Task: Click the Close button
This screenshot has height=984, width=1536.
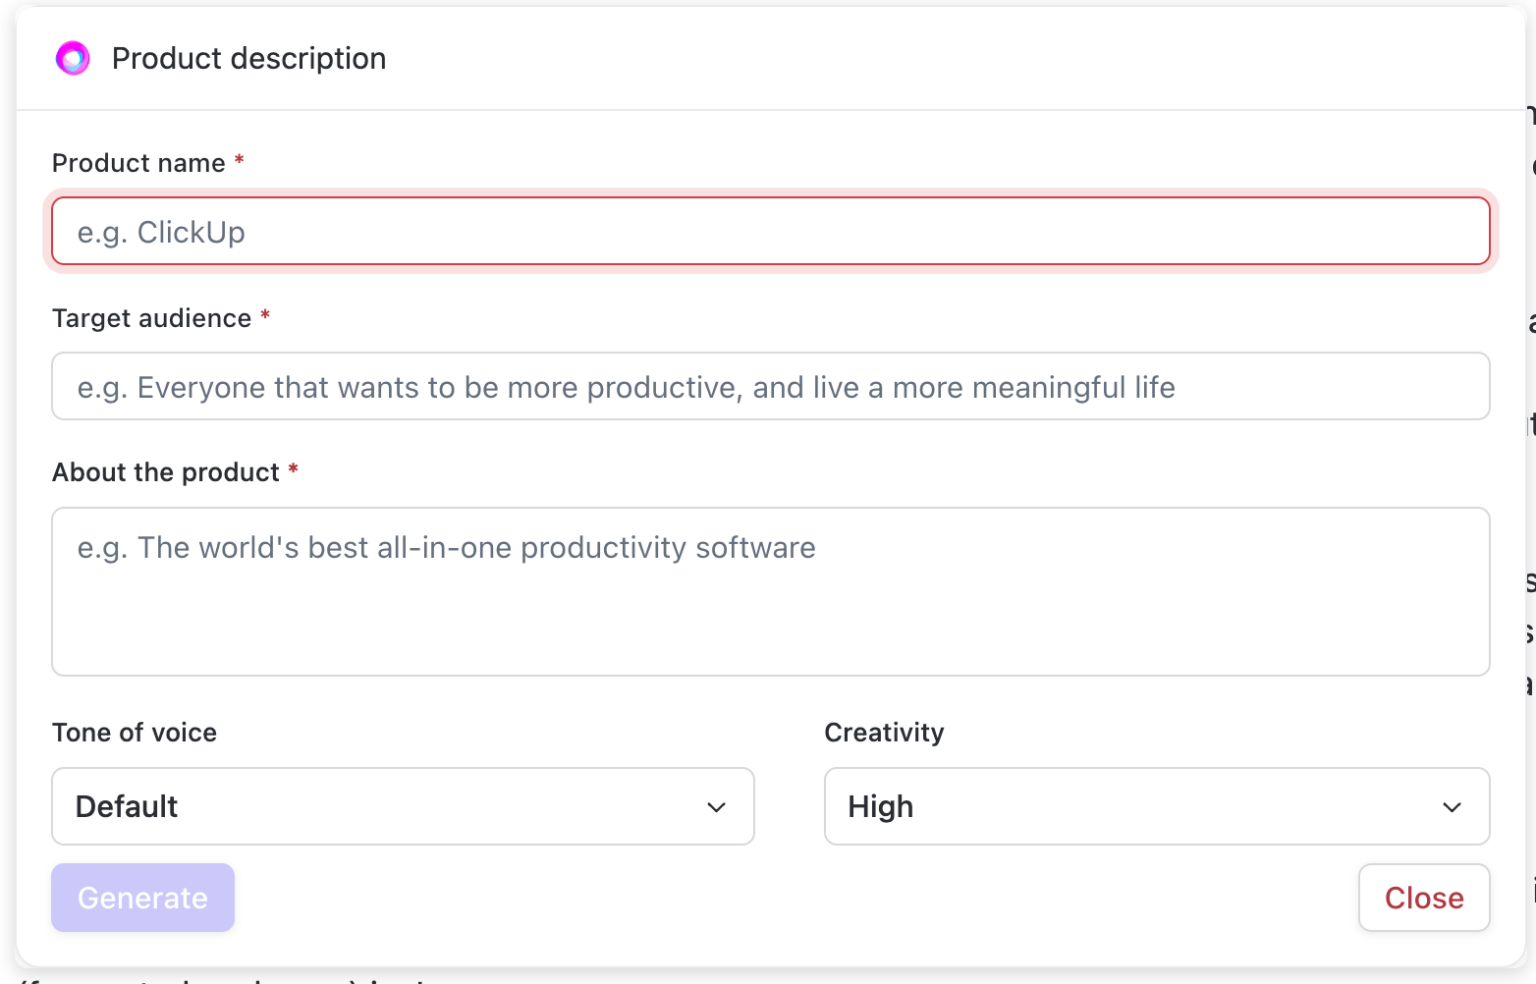Action: [x=1423, y=897]
